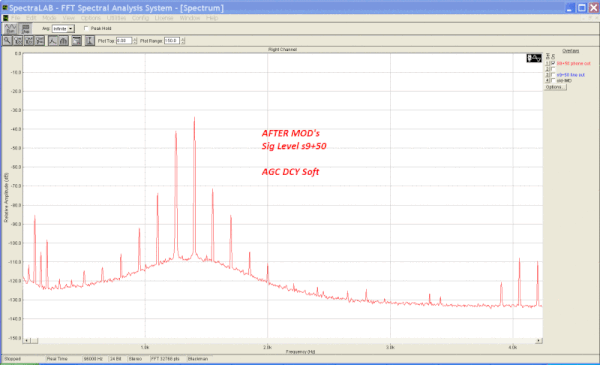This screenshot has height=365, width=600.
Task: Click the 96000 Hz status entry
Action: 93,359
